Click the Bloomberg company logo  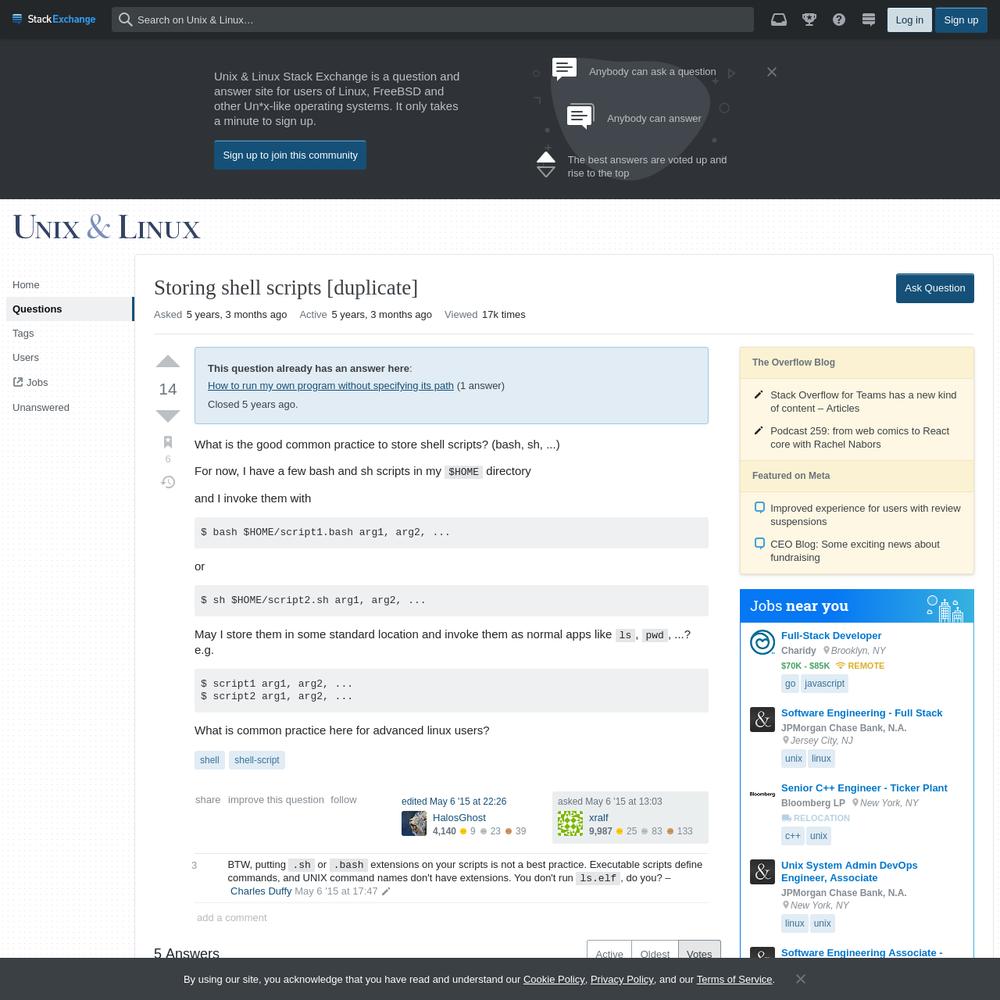(762, 795)
